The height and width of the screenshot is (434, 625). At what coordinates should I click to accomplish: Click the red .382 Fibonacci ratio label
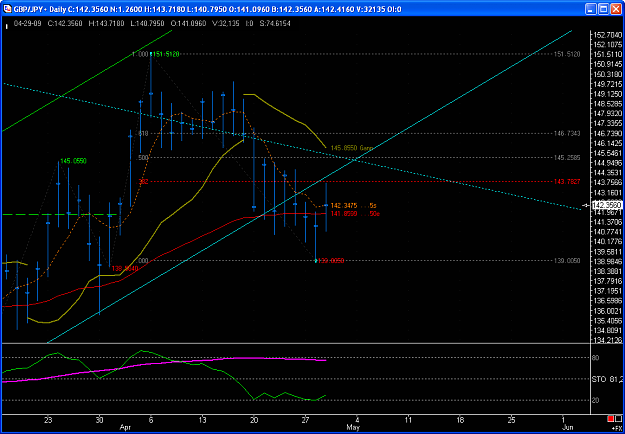tap(143, 182)
